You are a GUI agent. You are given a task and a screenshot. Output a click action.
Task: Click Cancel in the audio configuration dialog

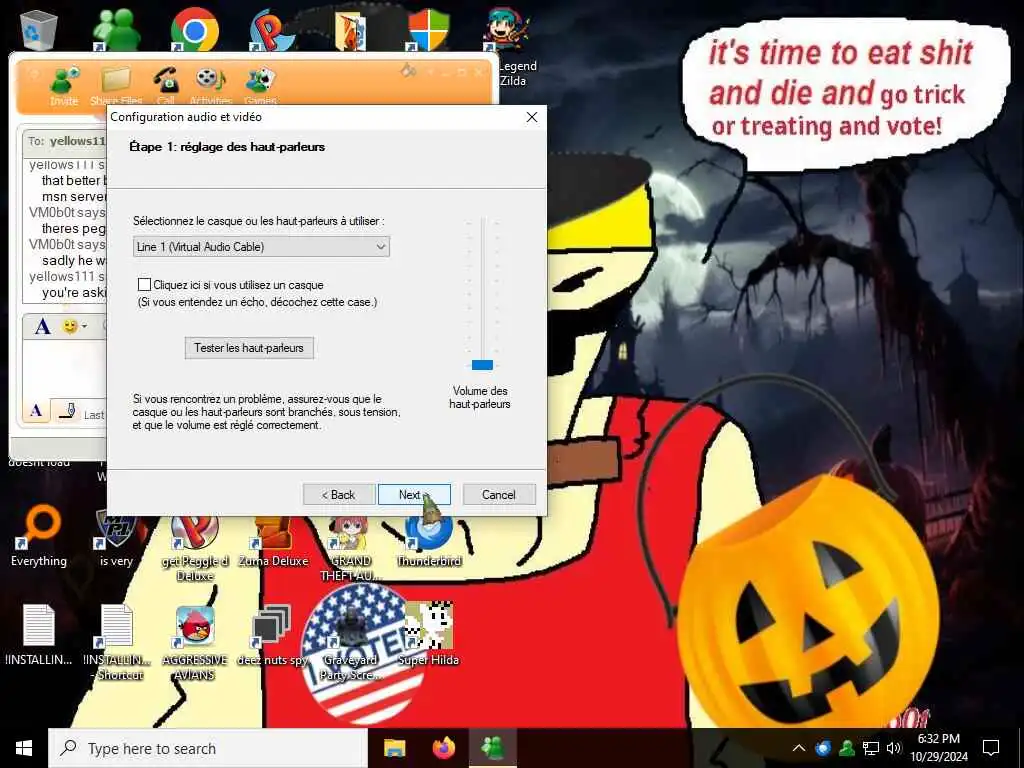[499, 494]
